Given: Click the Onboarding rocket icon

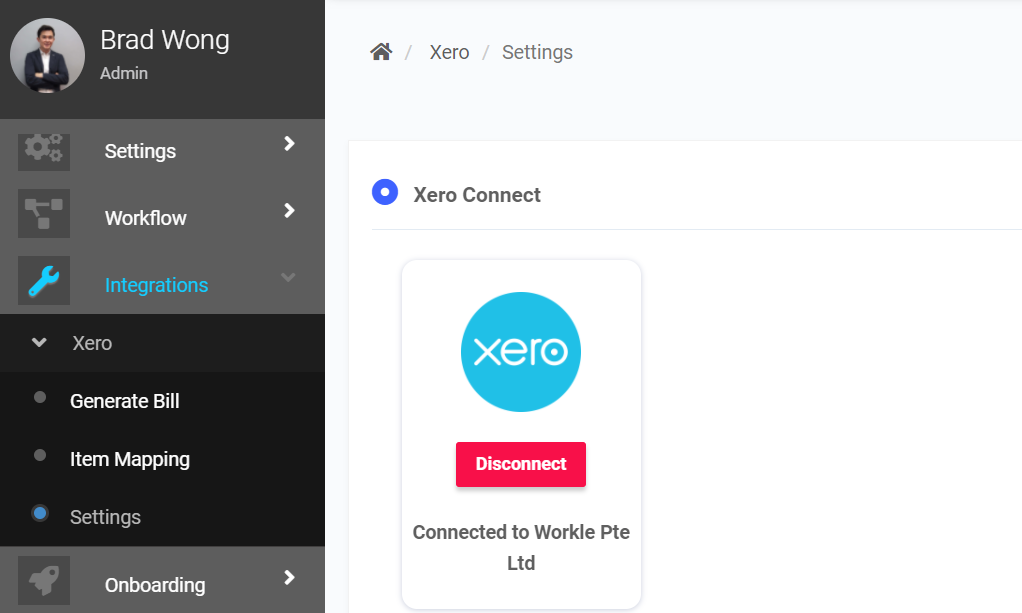Looking at the screenshot, I should [44, 581].
